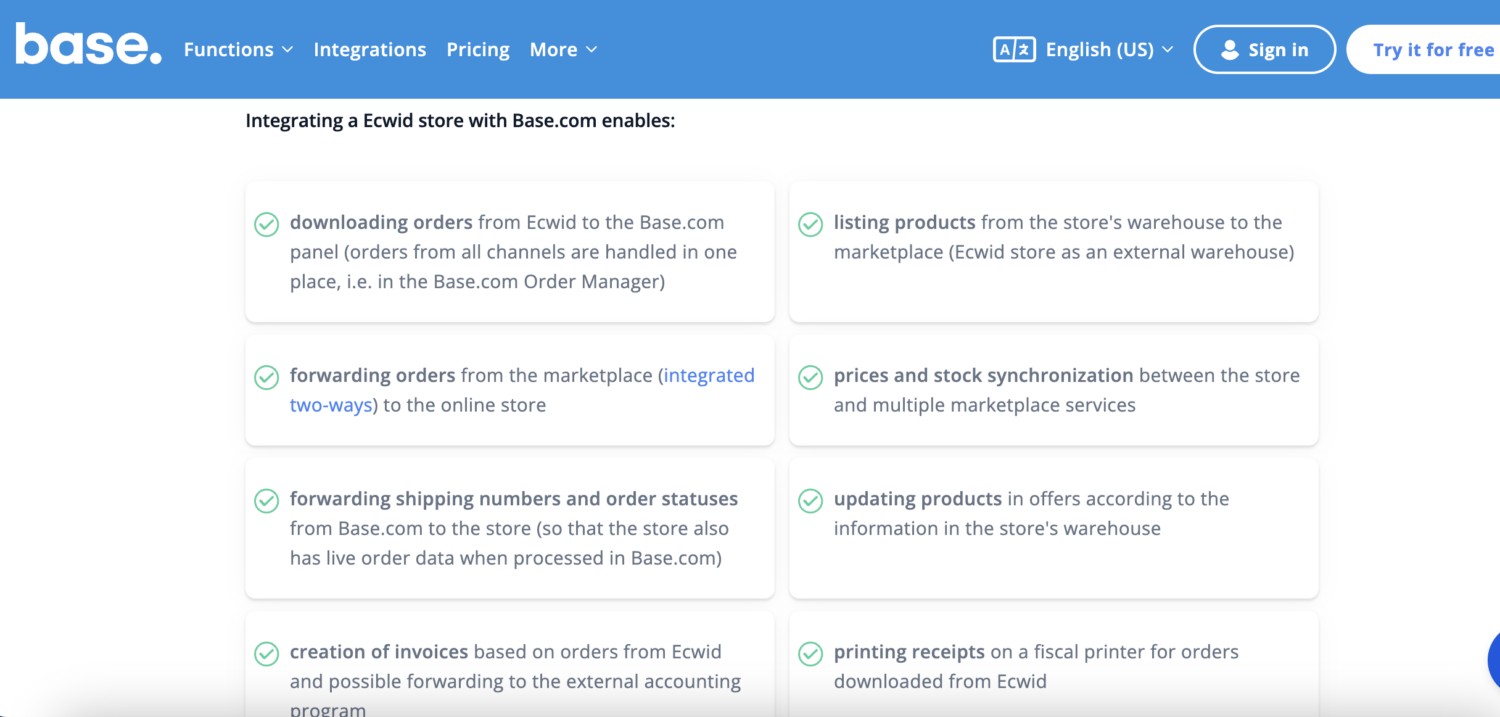
Task: Click checkmark beside prices and stock synchronization
Action: (x=810, y=377)
